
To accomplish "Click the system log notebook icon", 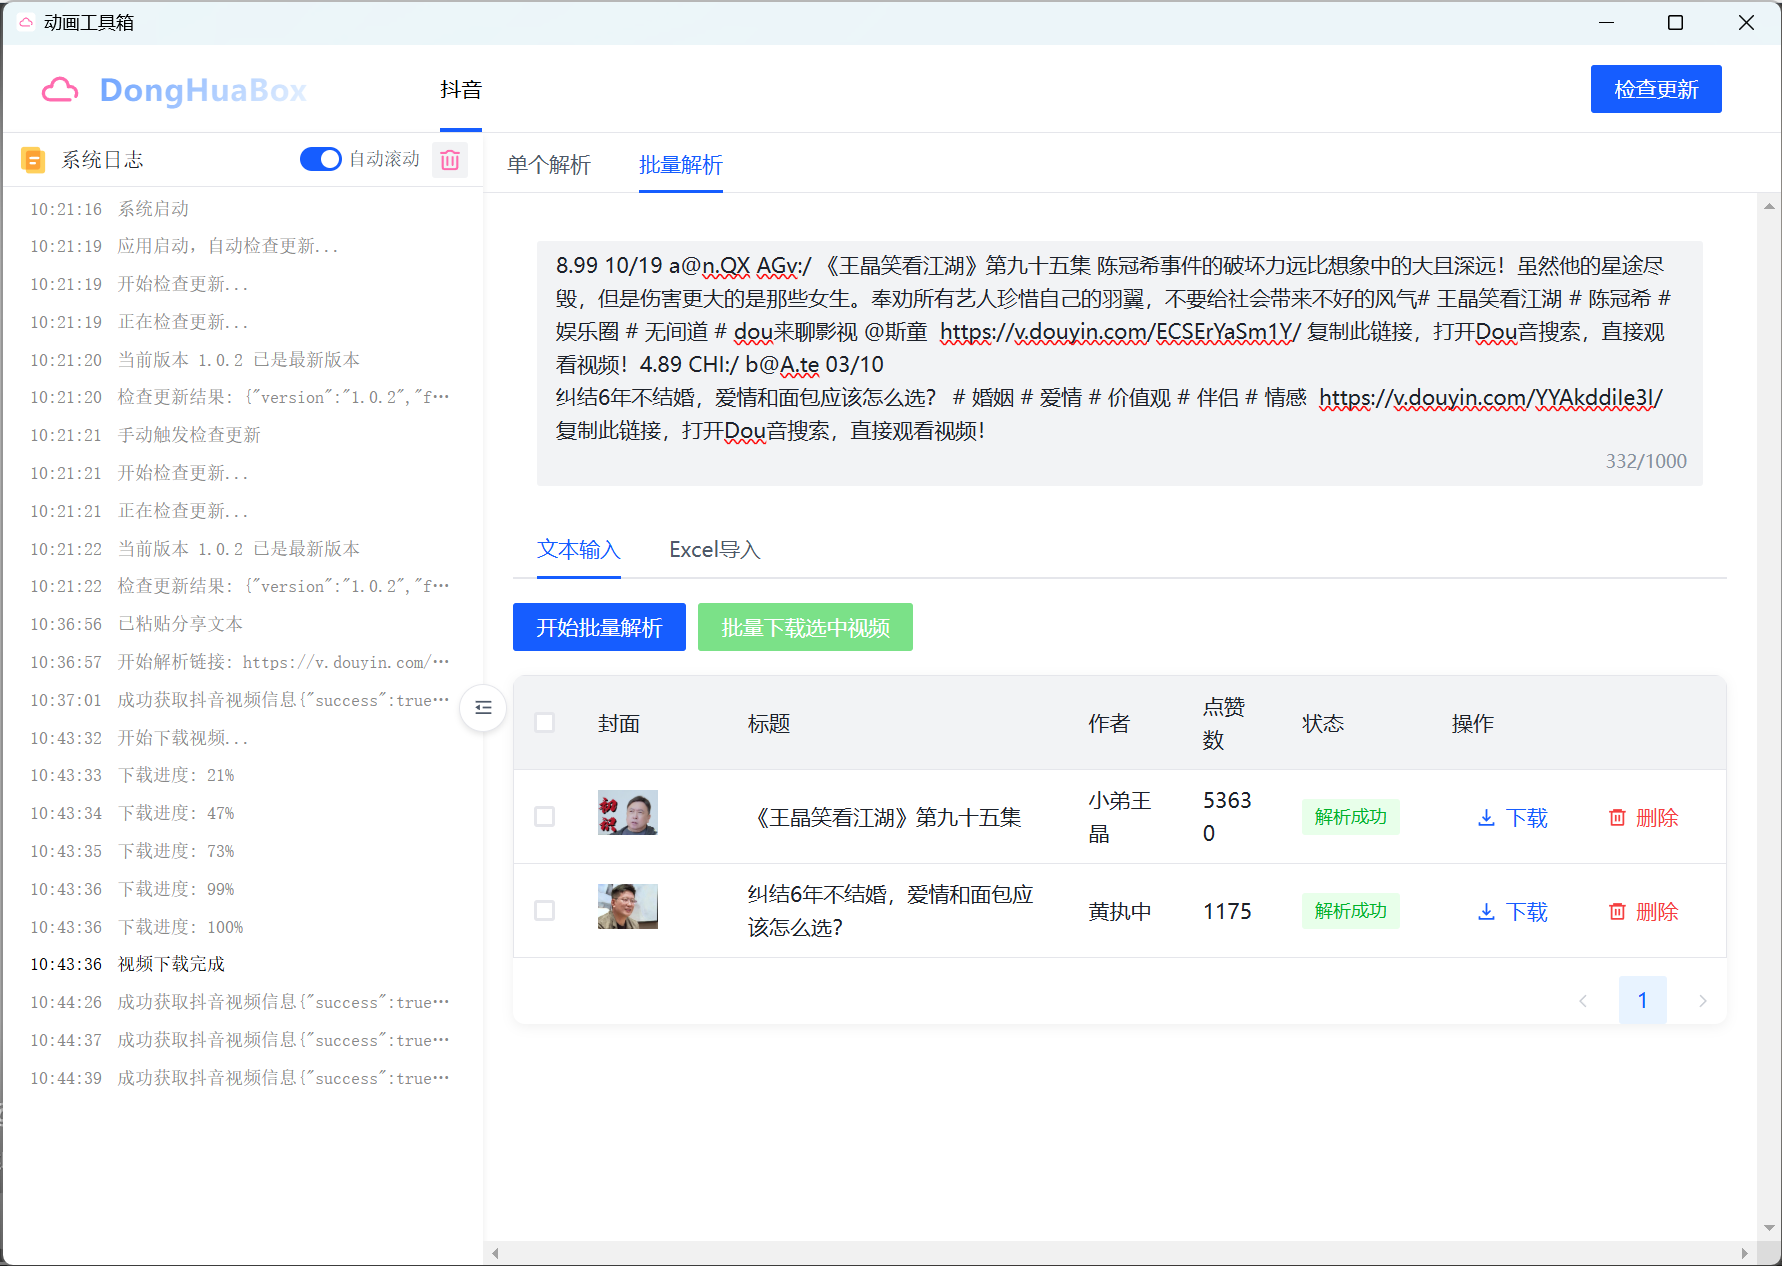I will 33,160.
